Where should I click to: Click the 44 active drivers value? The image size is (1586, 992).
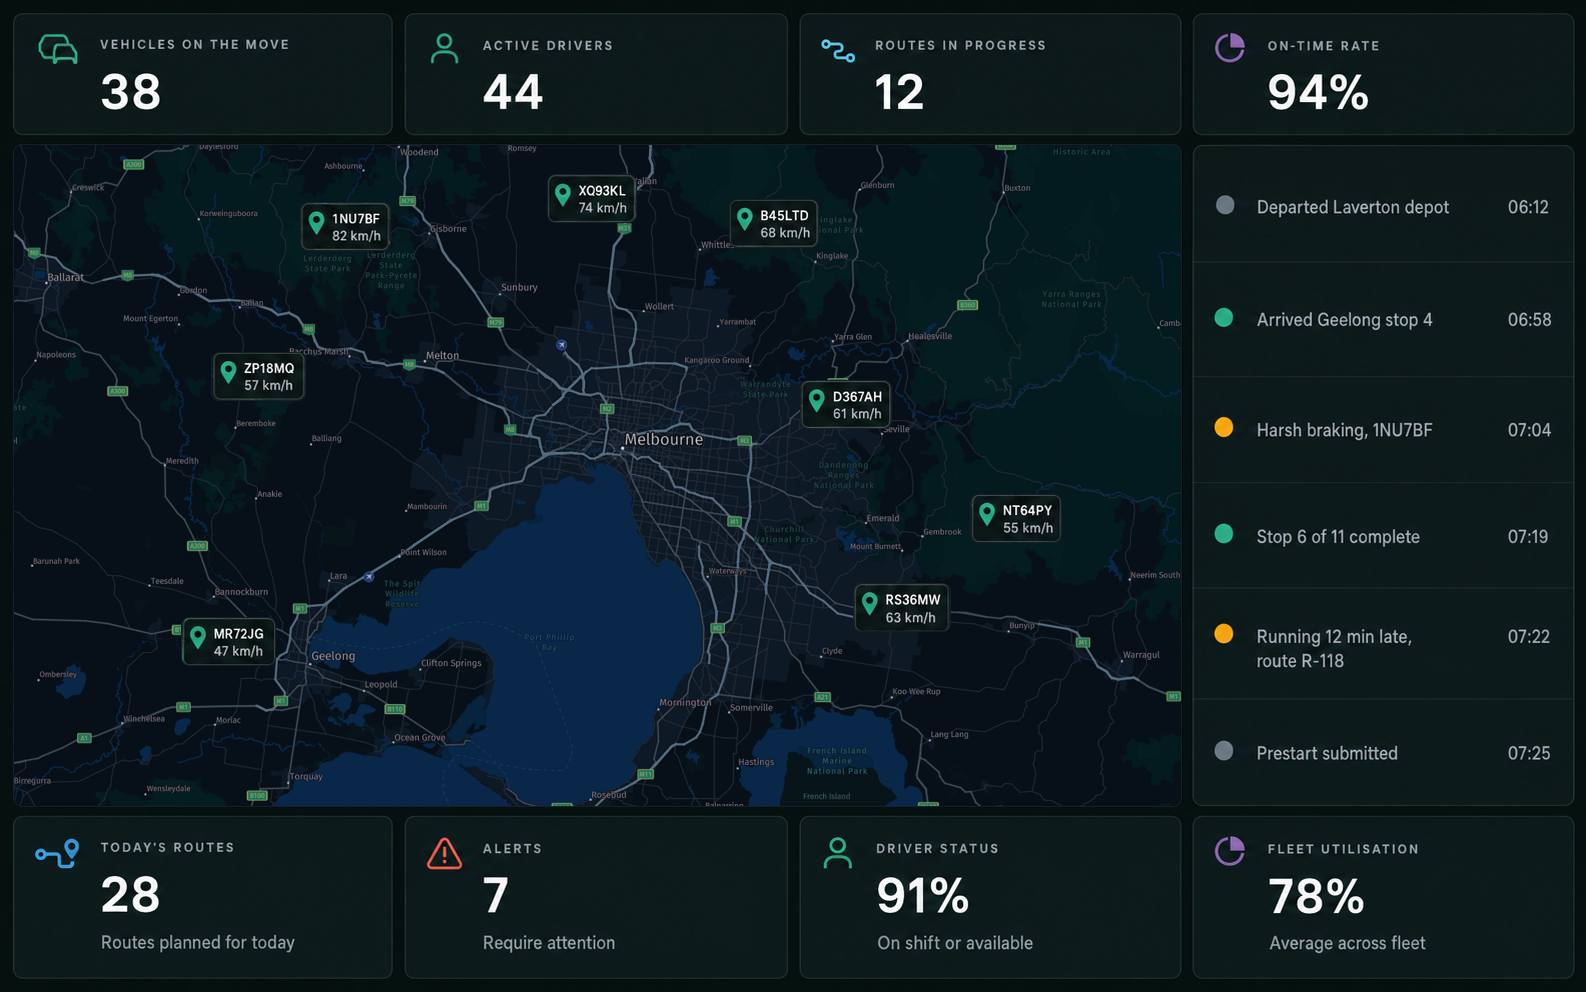[513, 92]
